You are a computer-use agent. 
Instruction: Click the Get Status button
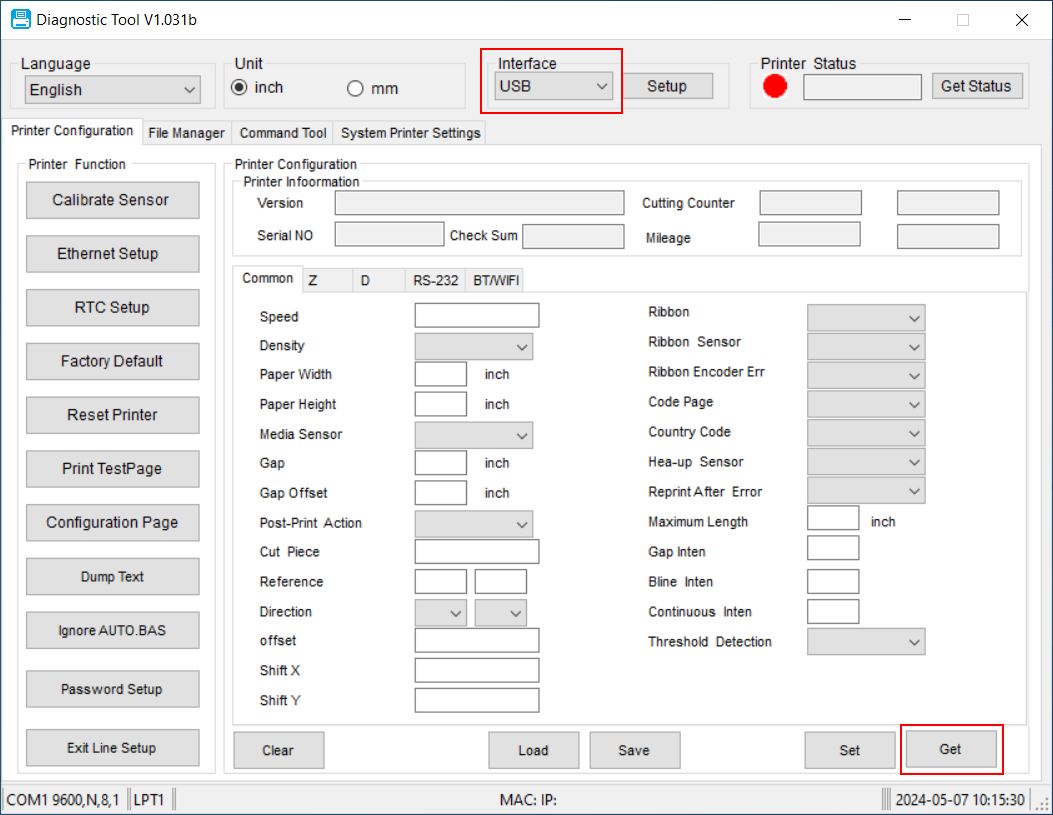(x=976, y=86)
